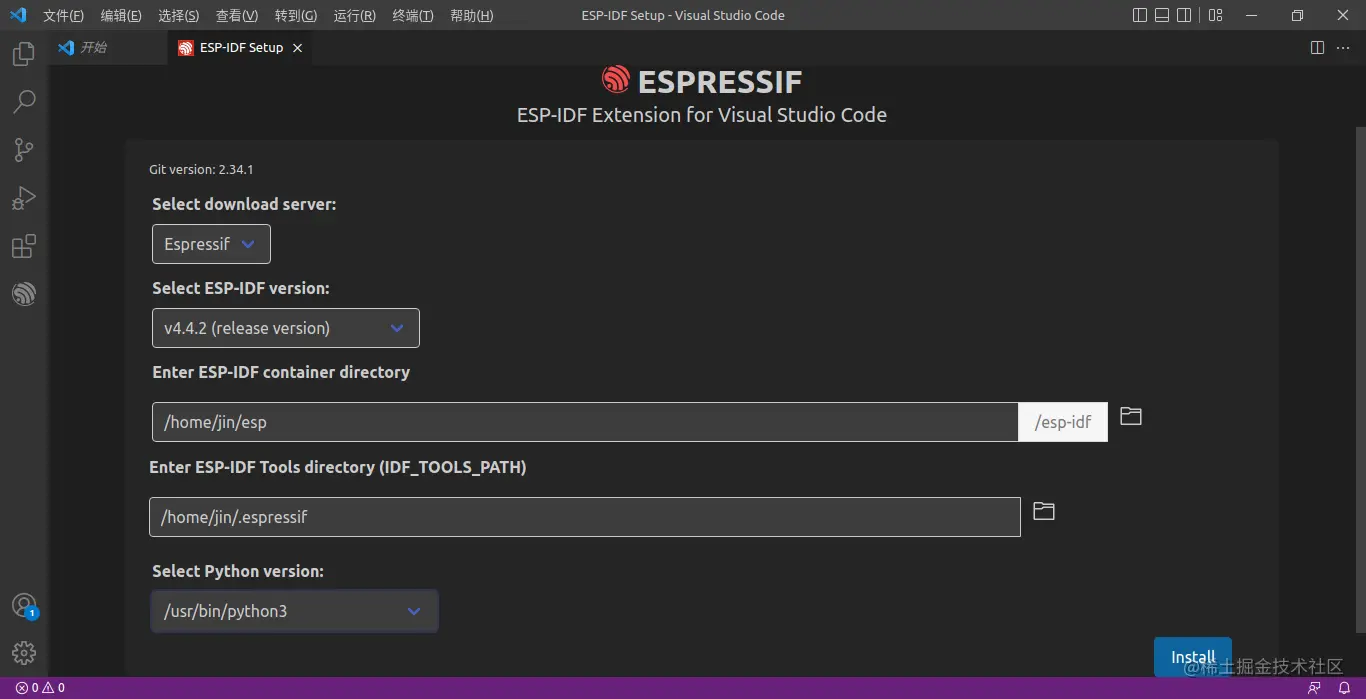Open editor More Actions ellipsis

pos(1343,48)
